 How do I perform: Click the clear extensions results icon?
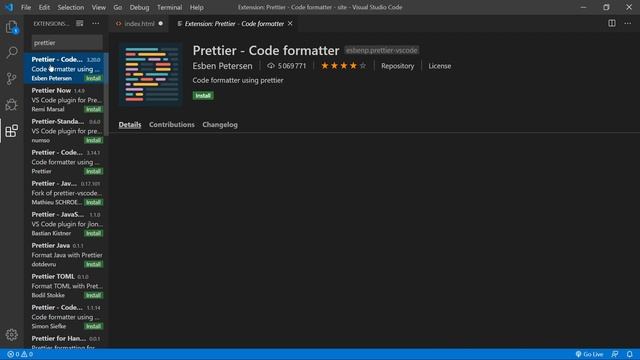tap(80, 24)
